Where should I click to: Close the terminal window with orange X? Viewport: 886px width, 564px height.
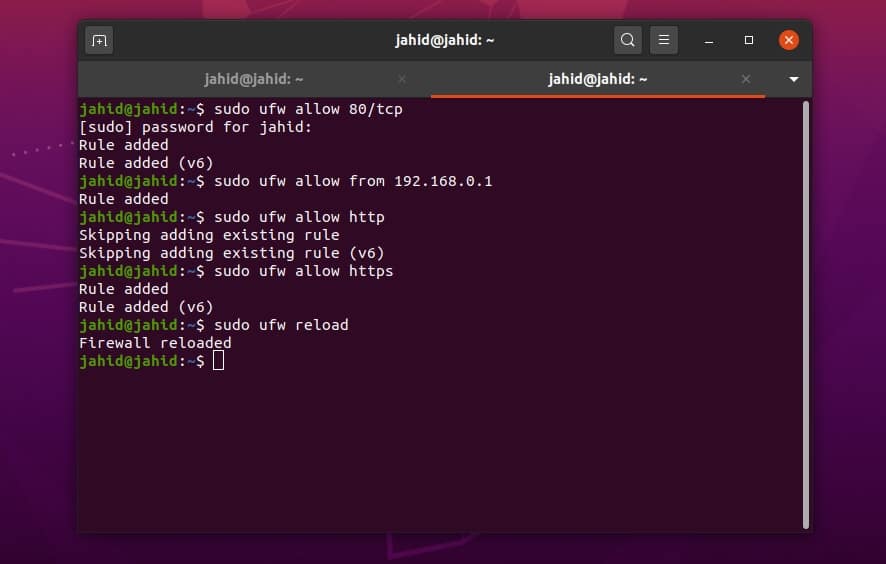click(x=789, y=40)
